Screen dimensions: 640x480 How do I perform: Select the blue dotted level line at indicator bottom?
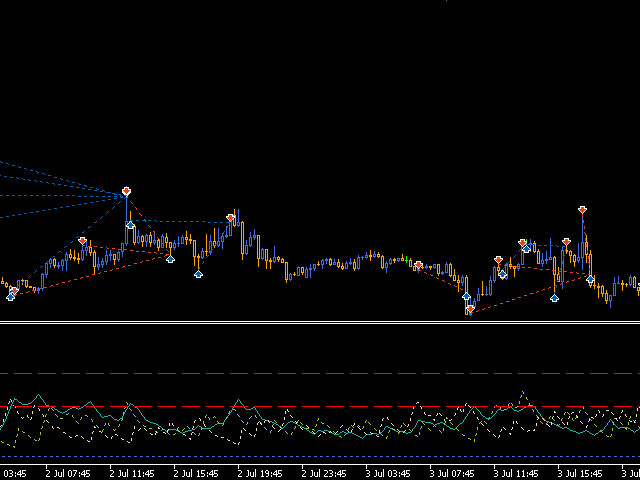(x=320, y=457)
